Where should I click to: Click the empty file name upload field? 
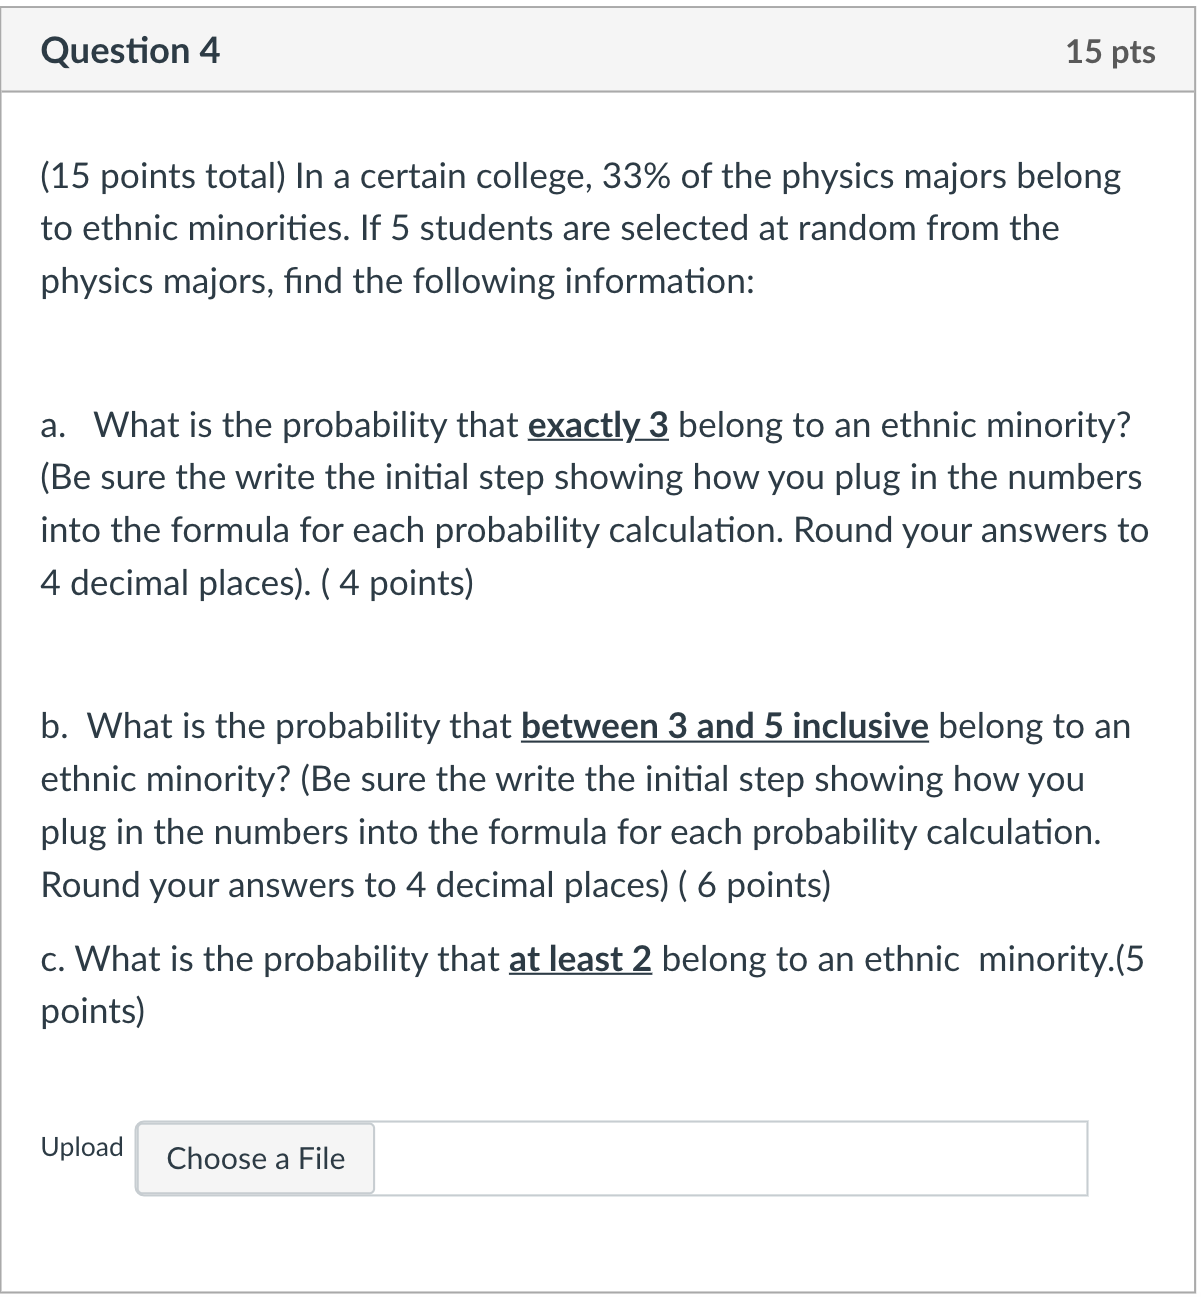coord(730,1158)
